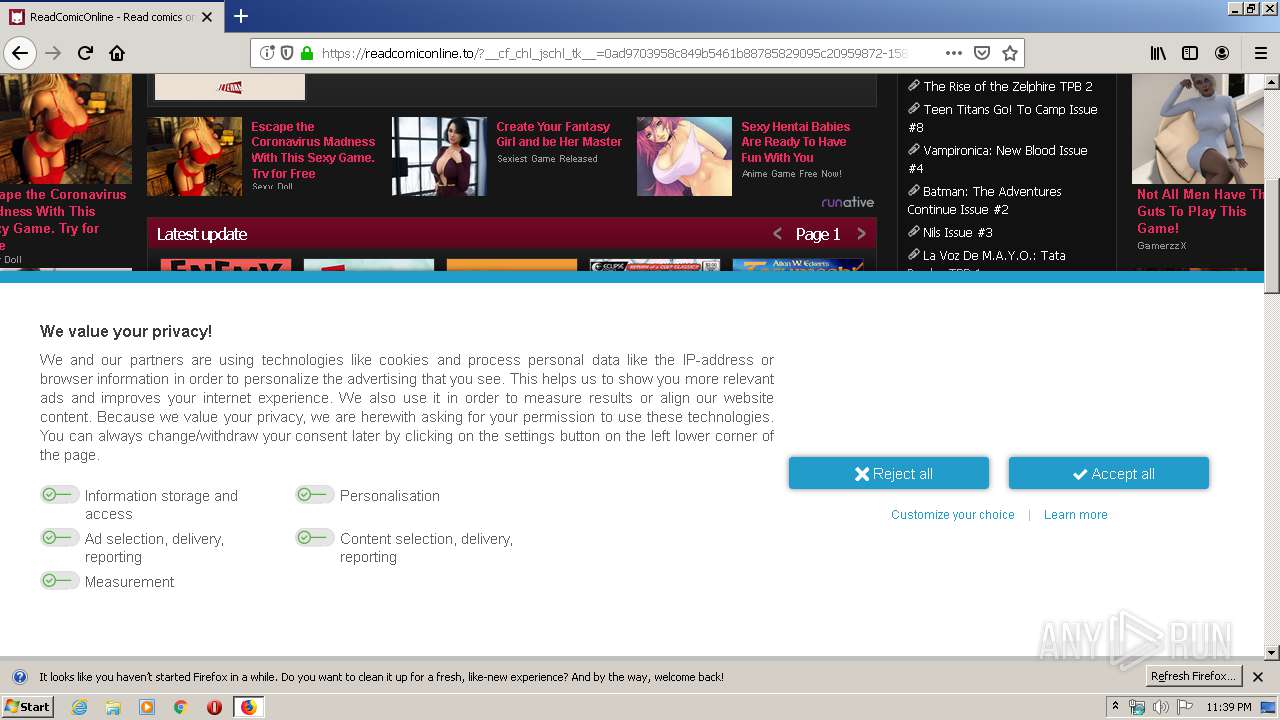Go back to the previous page

(20, 53)
